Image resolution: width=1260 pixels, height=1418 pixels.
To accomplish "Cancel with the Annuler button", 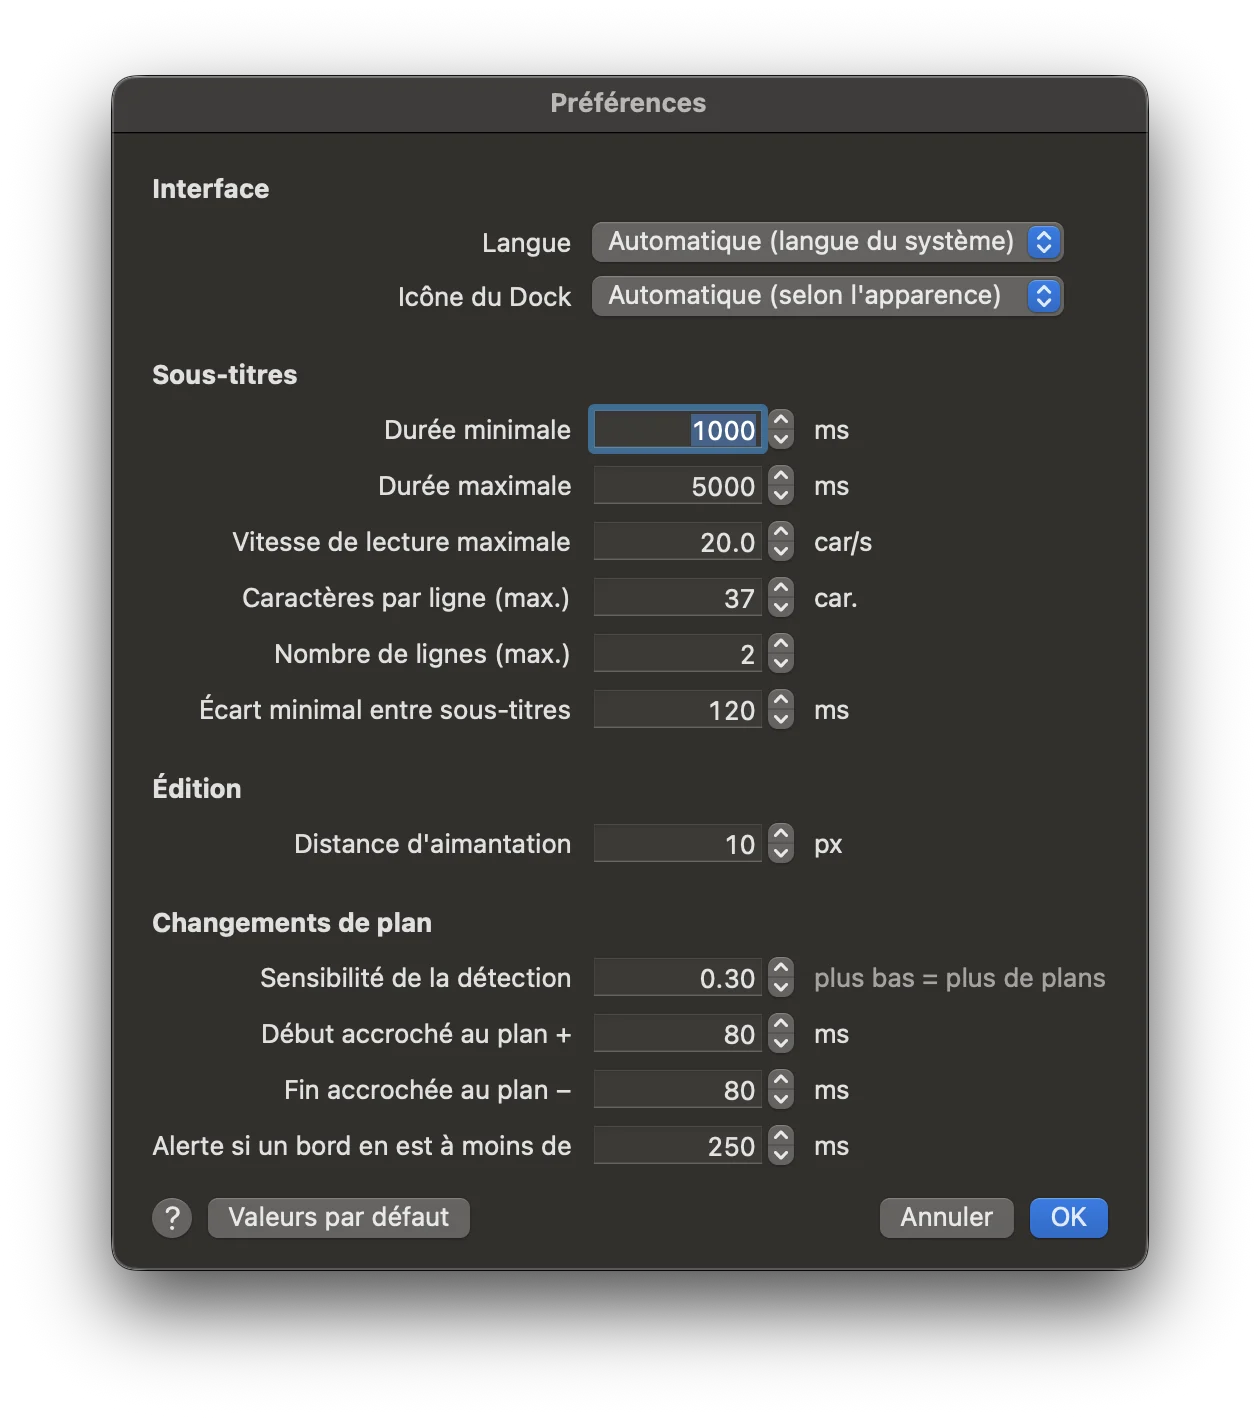I will [947, 1218].
